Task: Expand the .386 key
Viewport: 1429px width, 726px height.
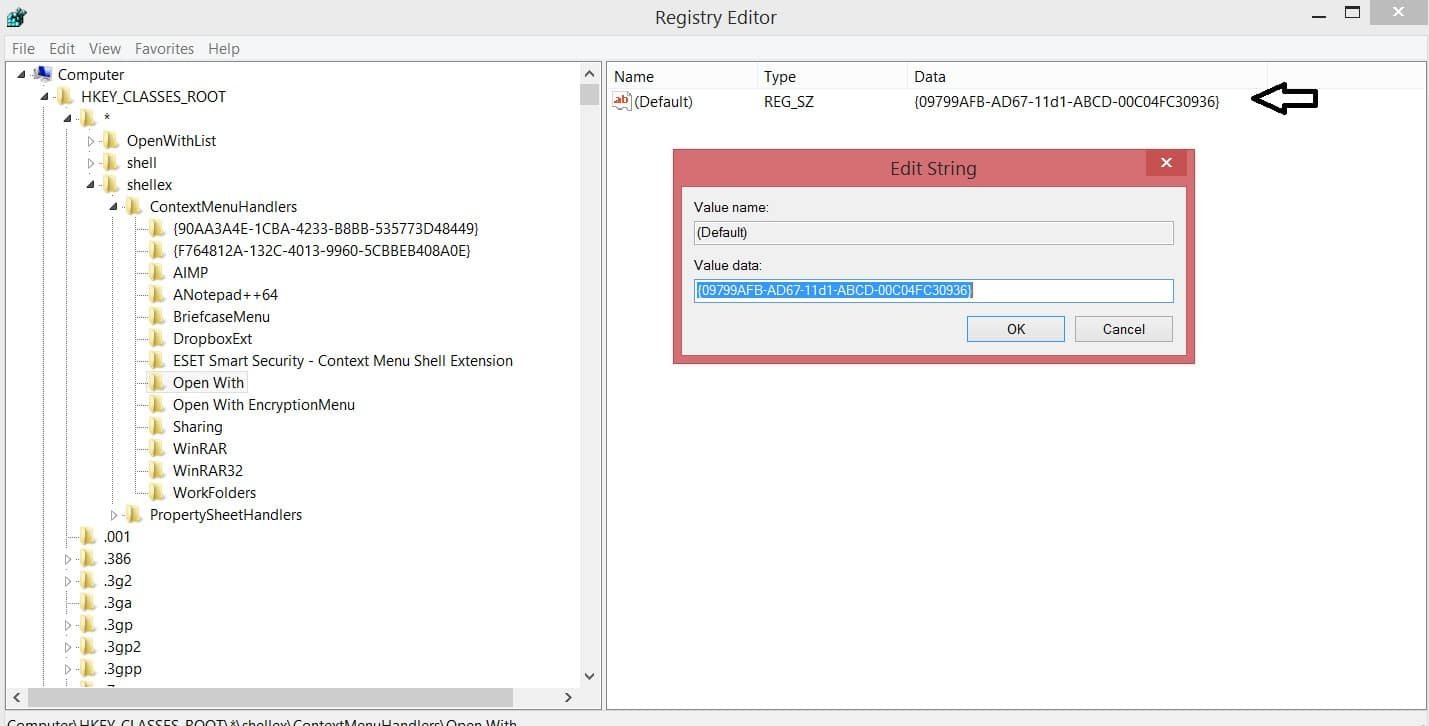Action: tap(68, 559)
